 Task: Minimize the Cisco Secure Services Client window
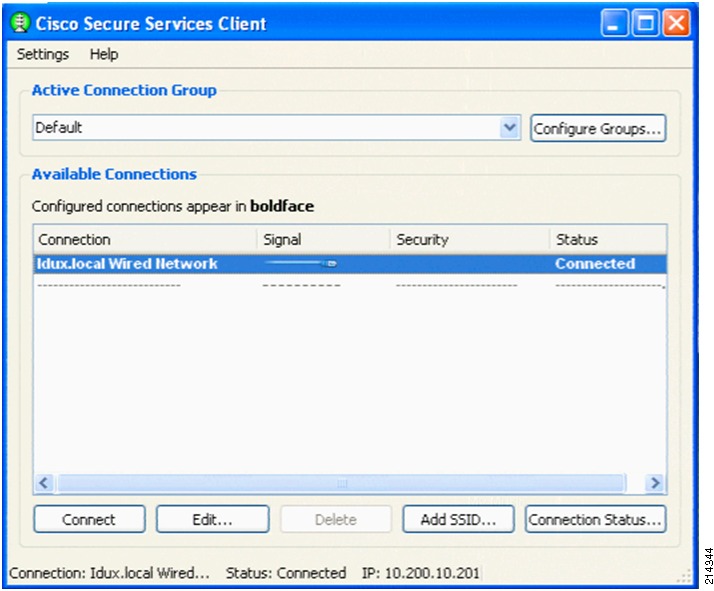pyautogui.click(x=614, y=23)
